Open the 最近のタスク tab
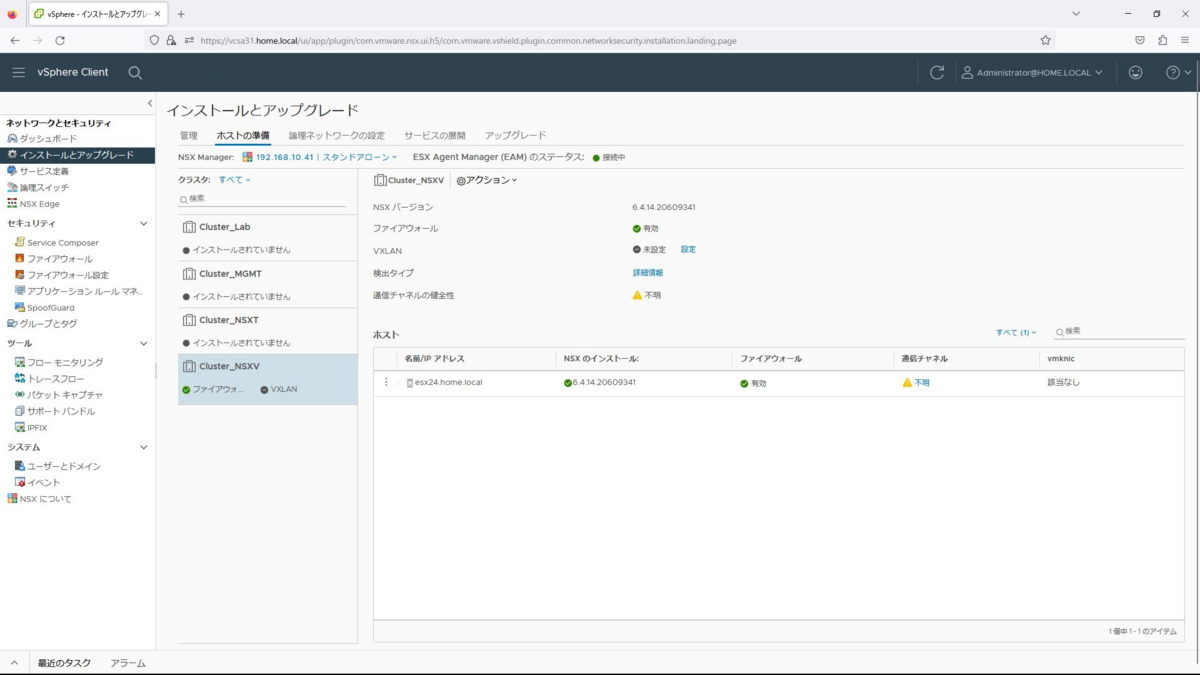This screenshot has height=675, width=1200. coord(64,663)
